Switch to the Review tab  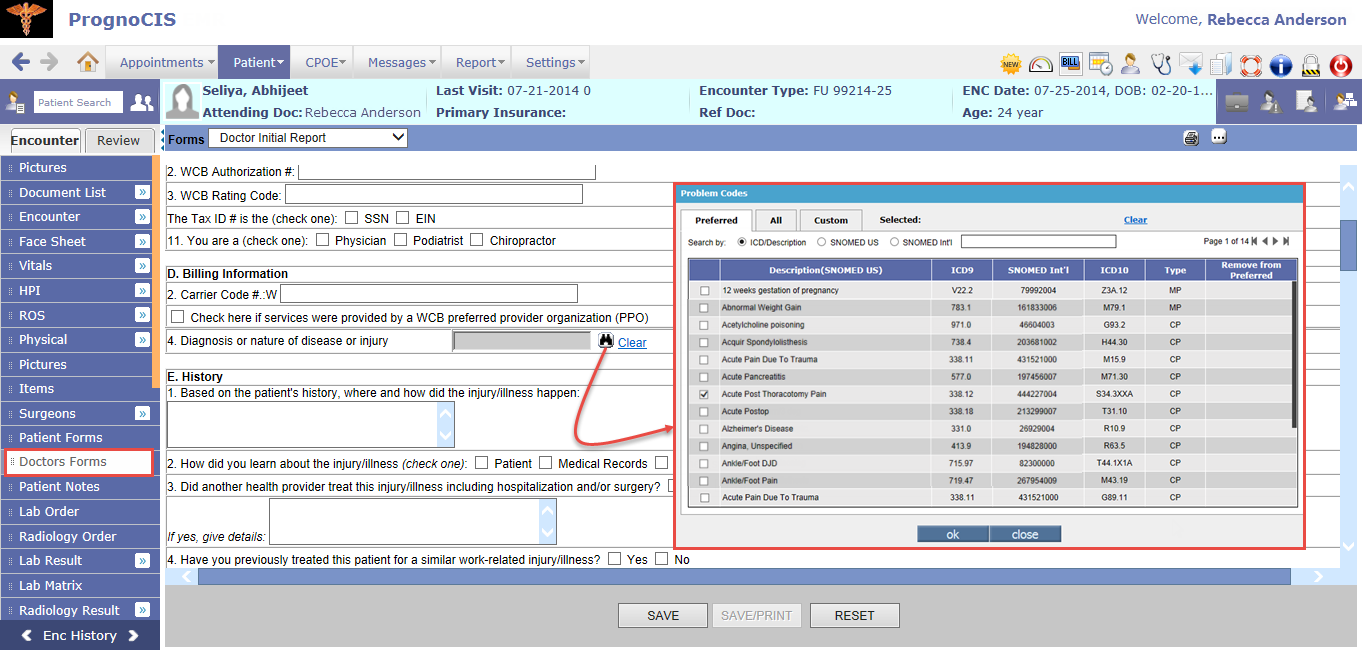[x=119, y=141]
